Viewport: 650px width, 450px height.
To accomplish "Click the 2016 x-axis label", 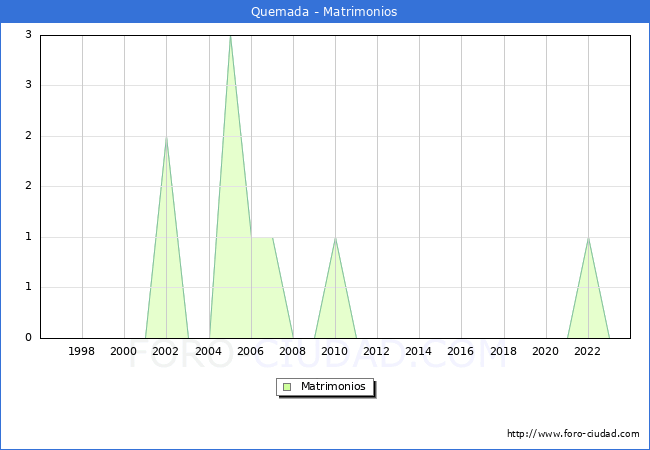I will click(x=461, y=351).
